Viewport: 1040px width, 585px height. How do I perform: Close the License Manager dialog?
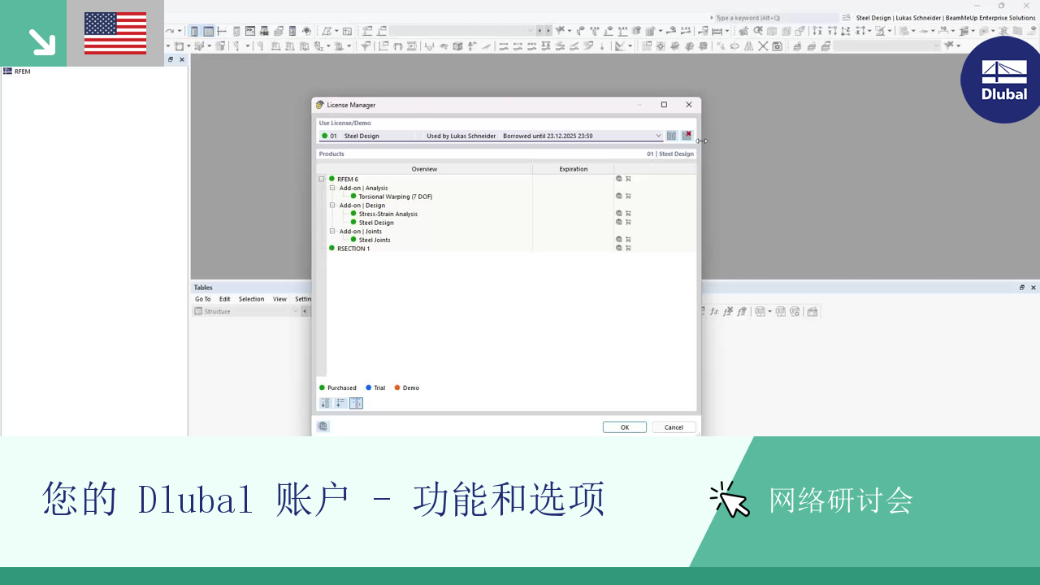coord(688,105)
